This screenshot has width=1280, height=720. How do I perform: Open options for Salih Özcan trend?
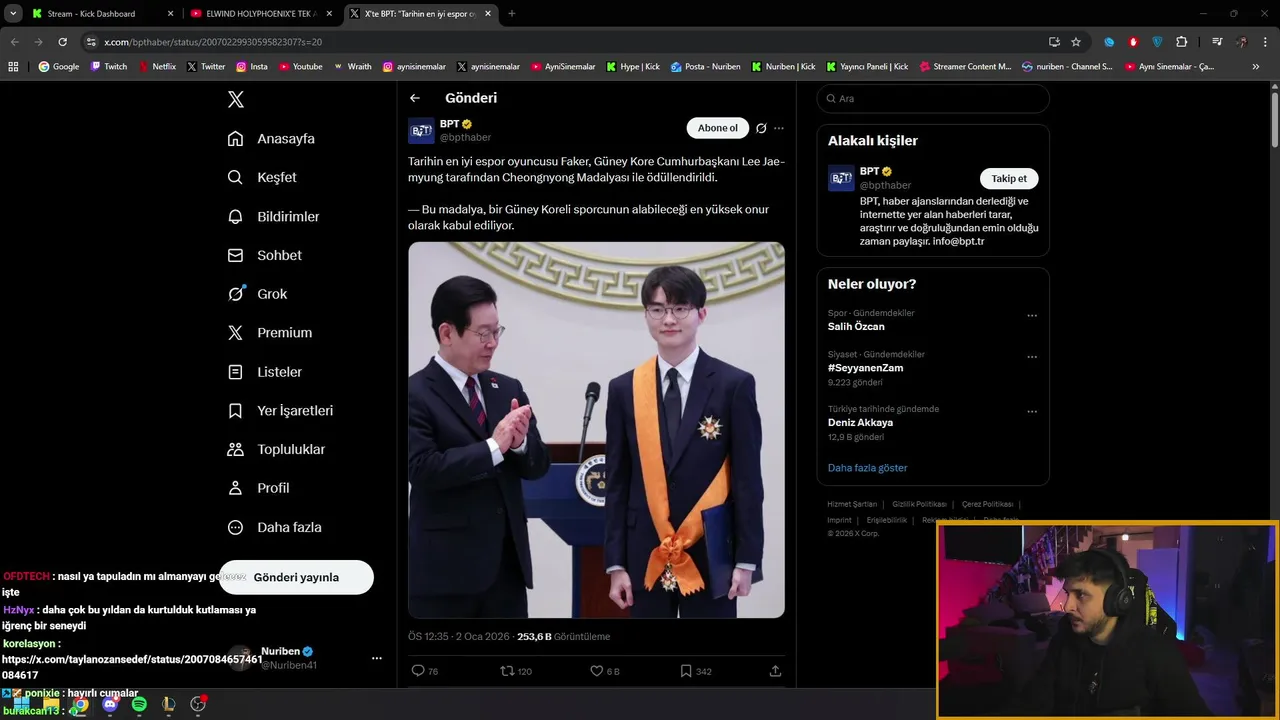1032,316
